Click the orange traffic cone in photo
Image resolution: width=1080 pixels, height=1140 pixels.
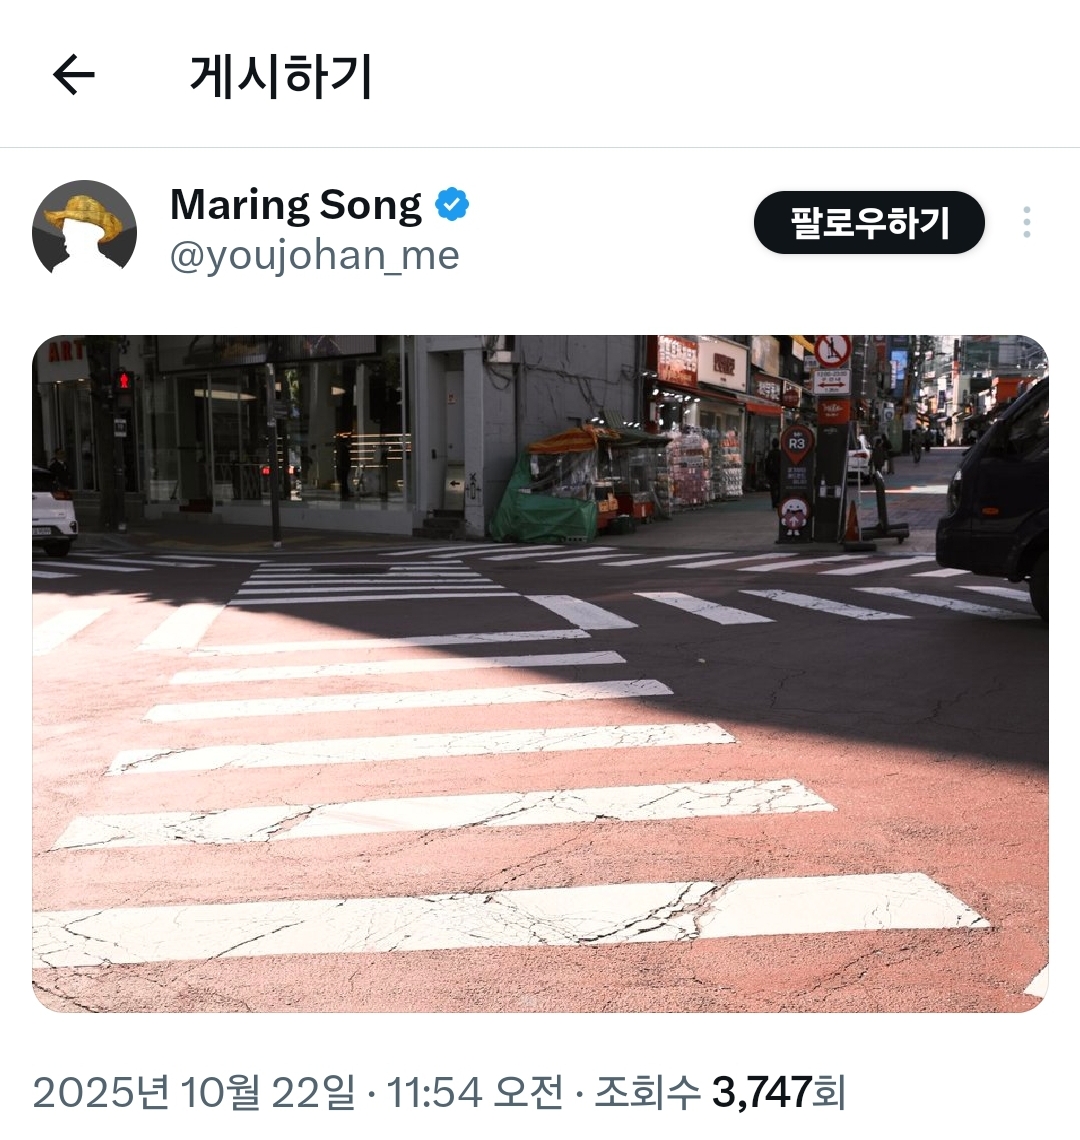click(x=852, y=522)
